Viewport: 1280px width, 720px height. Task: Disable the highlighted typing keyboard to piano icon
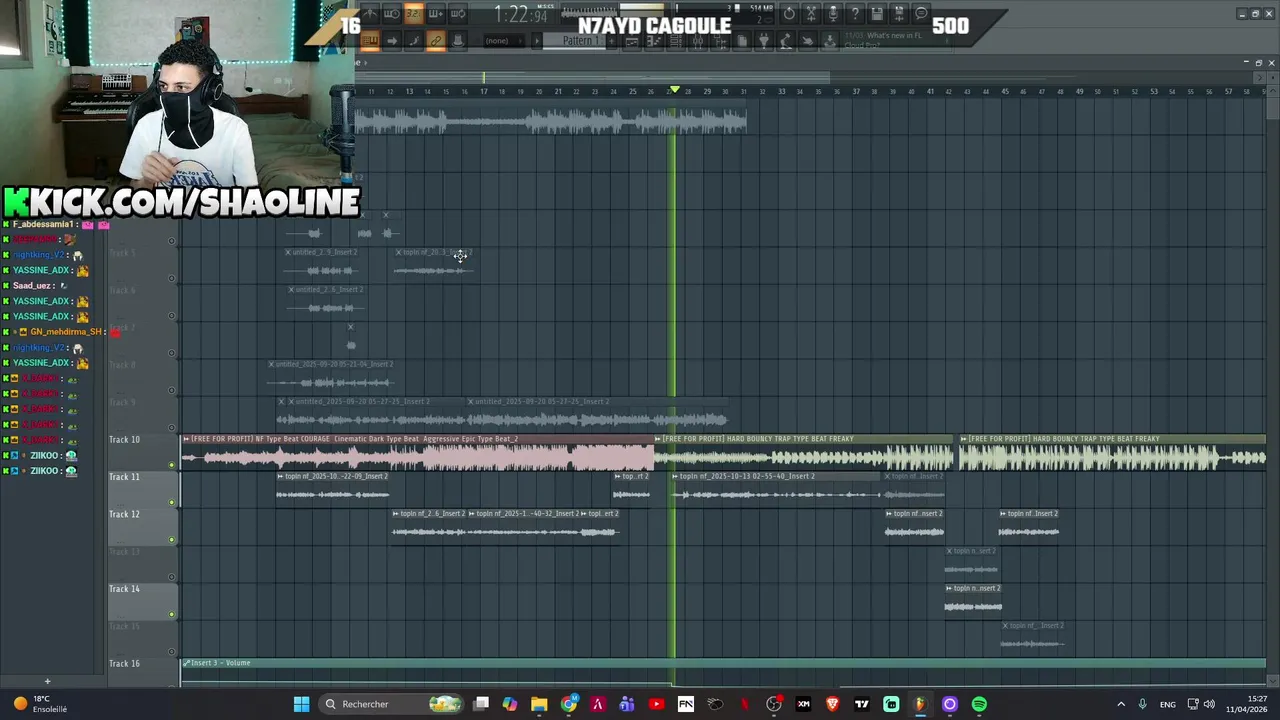click(x=371, y=40)
